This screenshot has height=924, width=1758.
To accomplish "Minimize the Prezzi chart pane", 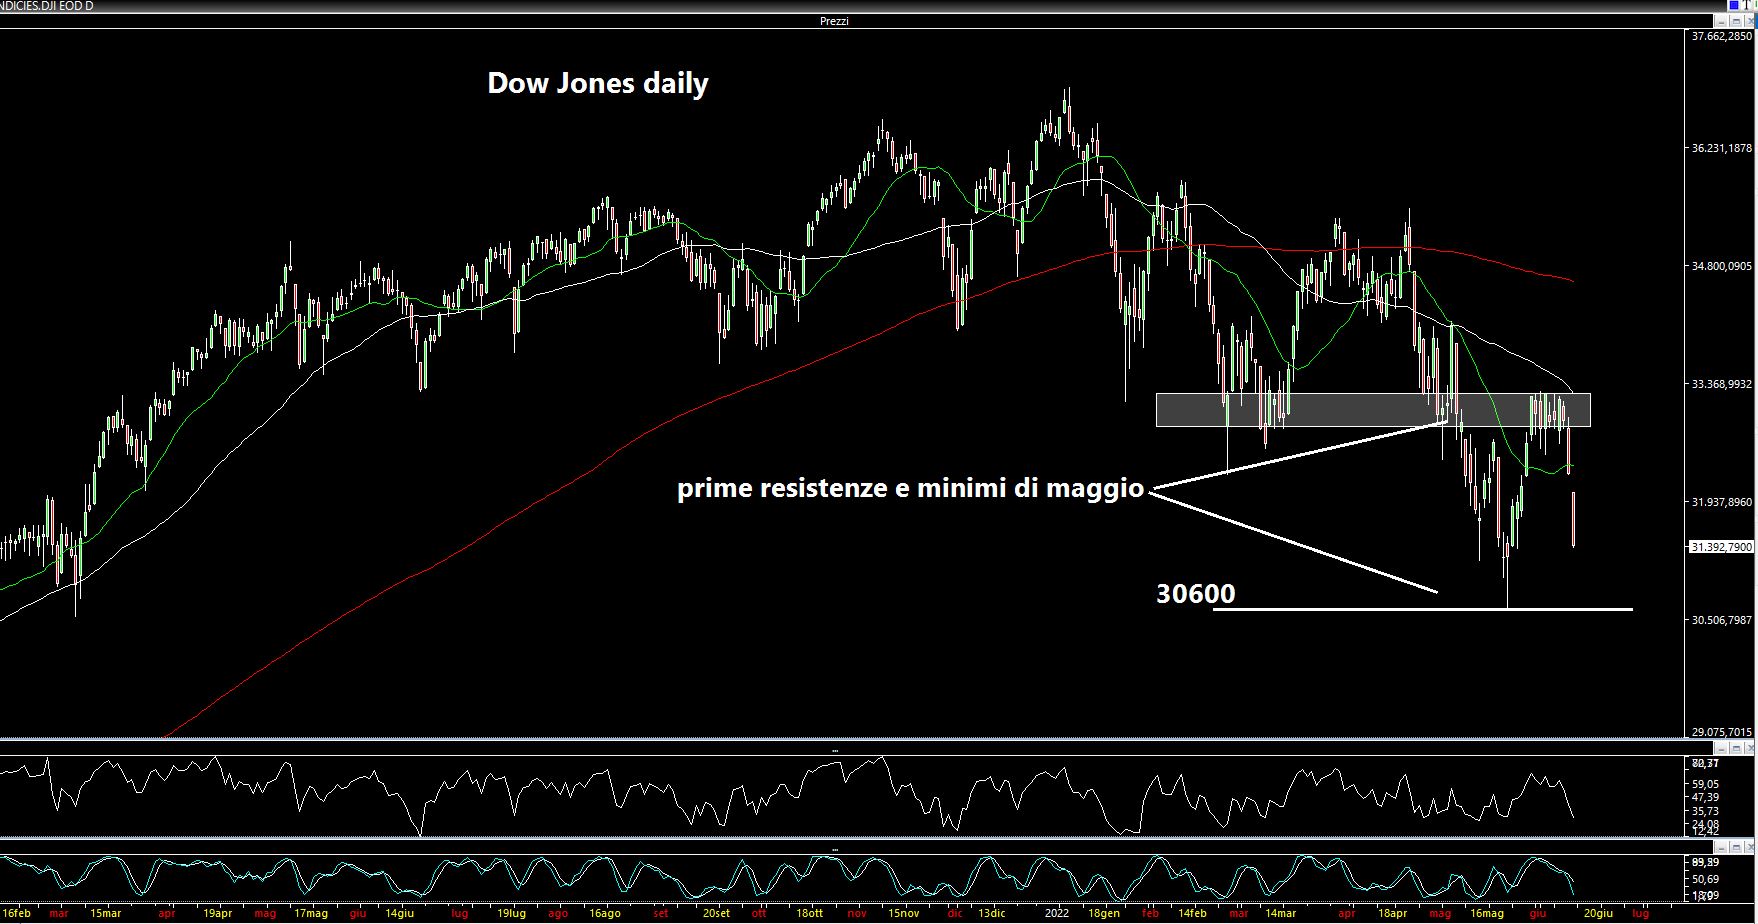I will click(1721, 21).
